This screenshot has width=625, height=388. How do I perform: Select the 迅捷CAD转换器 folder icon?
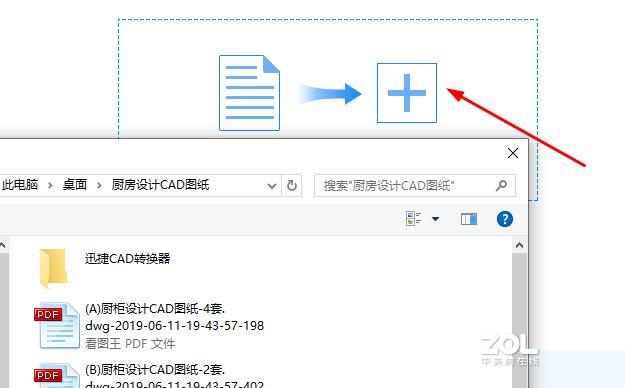pos(53,268)
